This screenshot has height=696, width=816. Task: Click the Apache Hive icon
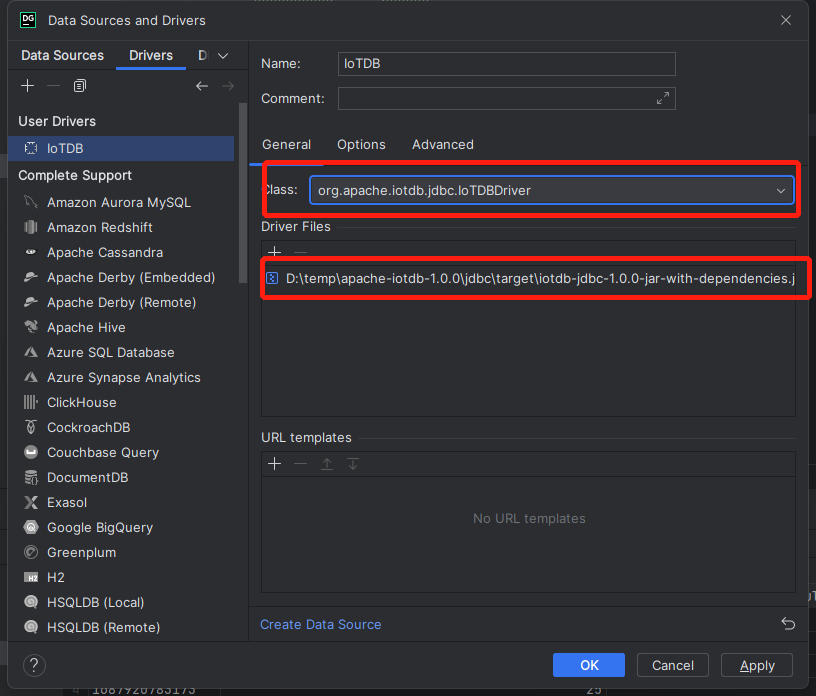[31, 327]
